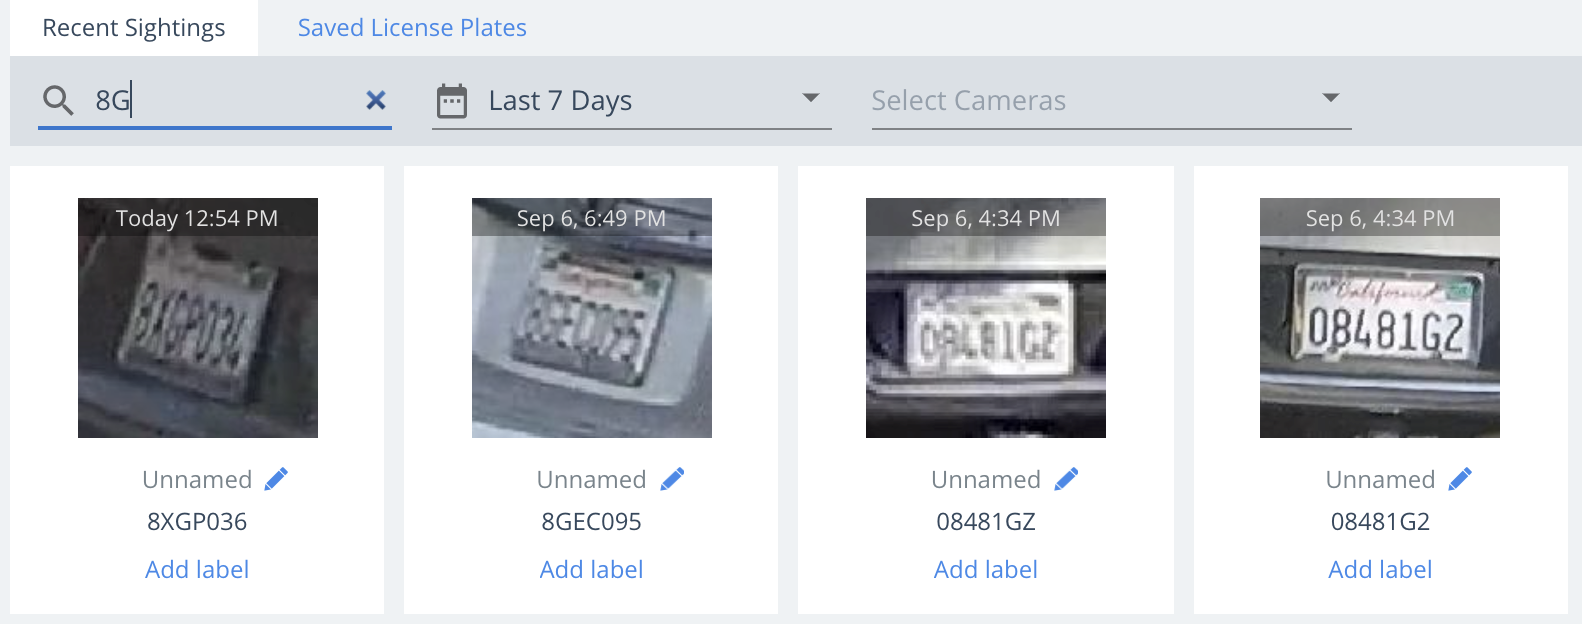Open the Sep 6, 6:49 PM plate thumbnail
1582x624 pixels.
[592, 318]
